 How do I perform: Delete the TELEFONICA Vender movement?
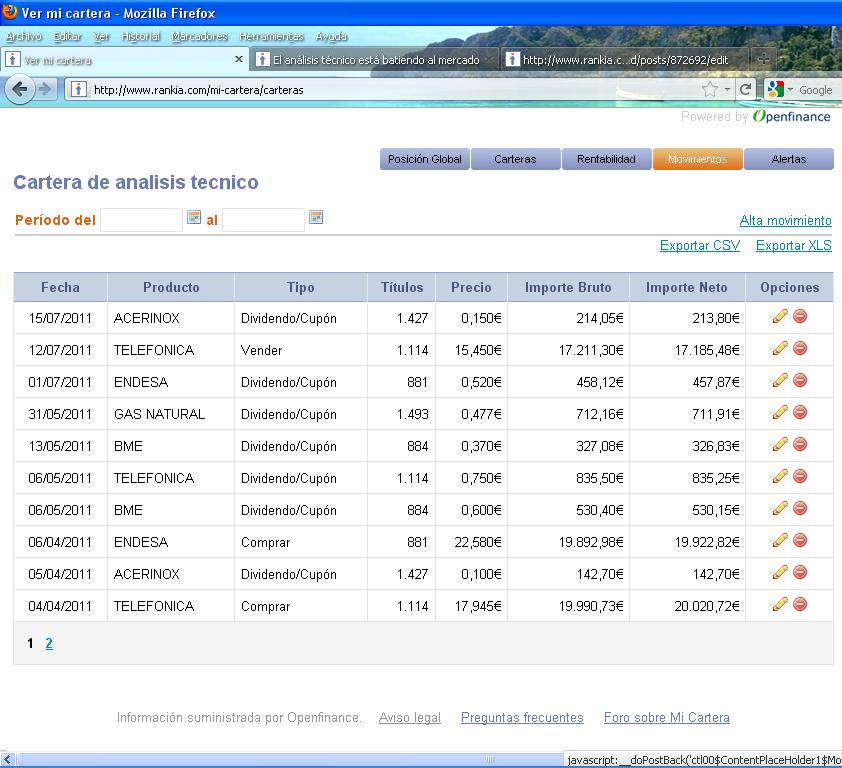[800, 349]
